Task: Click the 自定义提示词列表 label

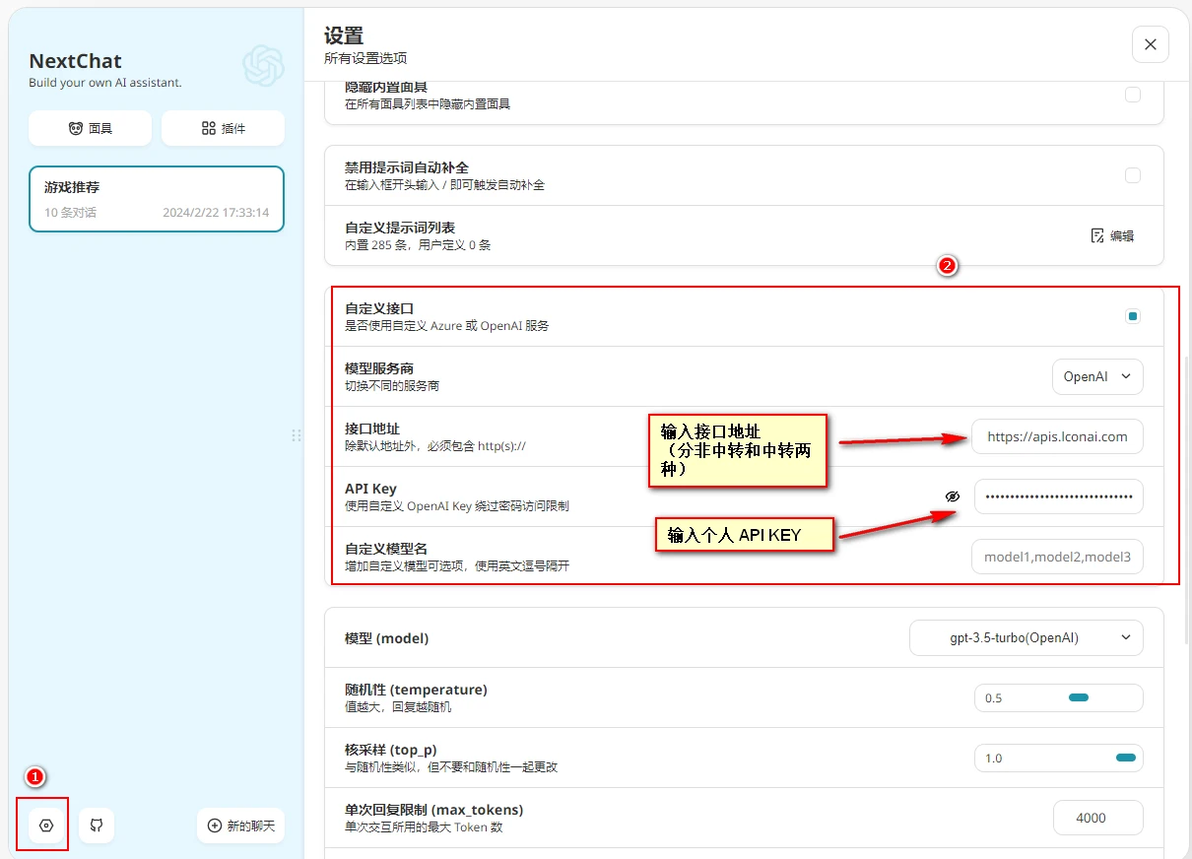Action: [400, 227]
